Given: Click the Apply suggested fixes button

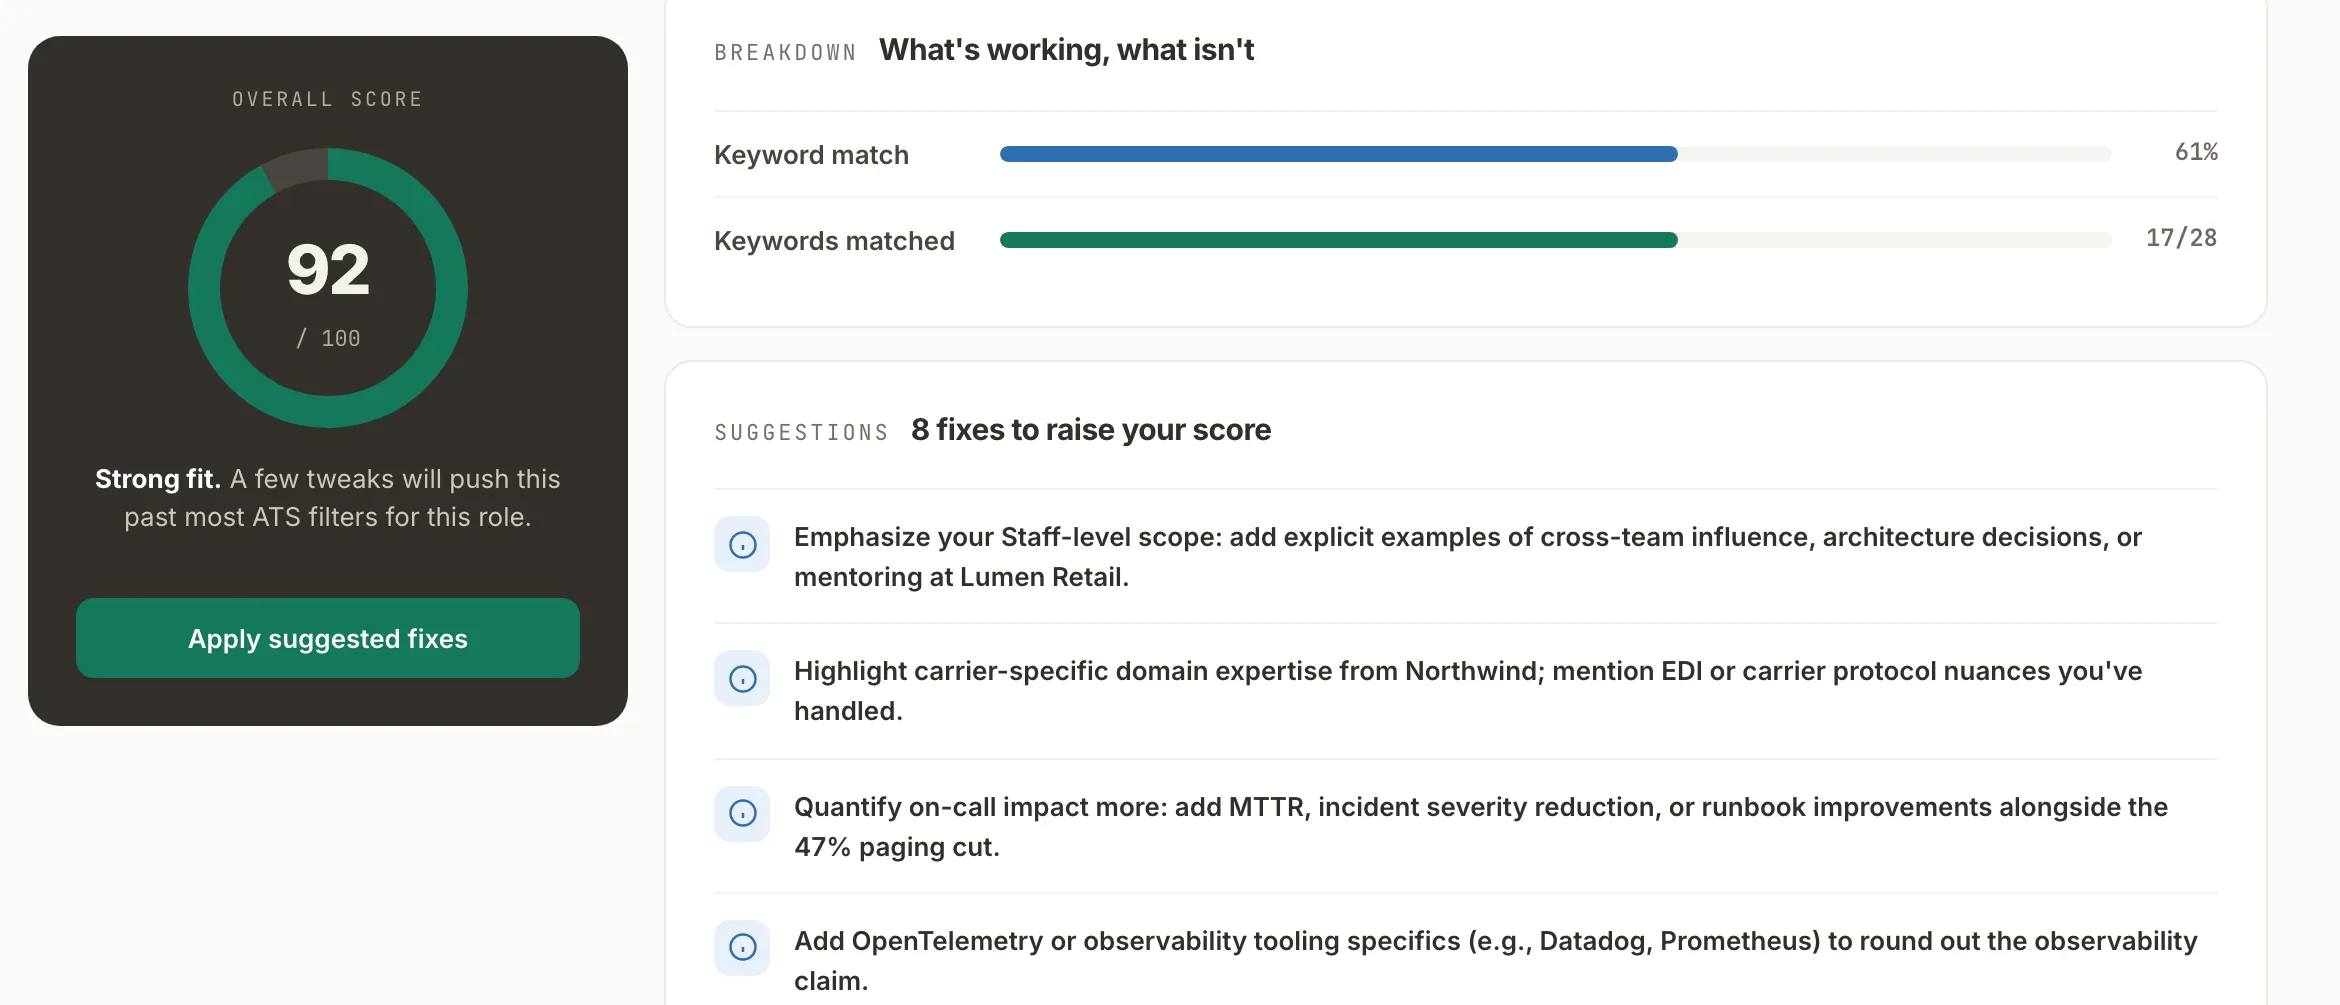Looking at the screenshot, I should [x=328, y=638].
